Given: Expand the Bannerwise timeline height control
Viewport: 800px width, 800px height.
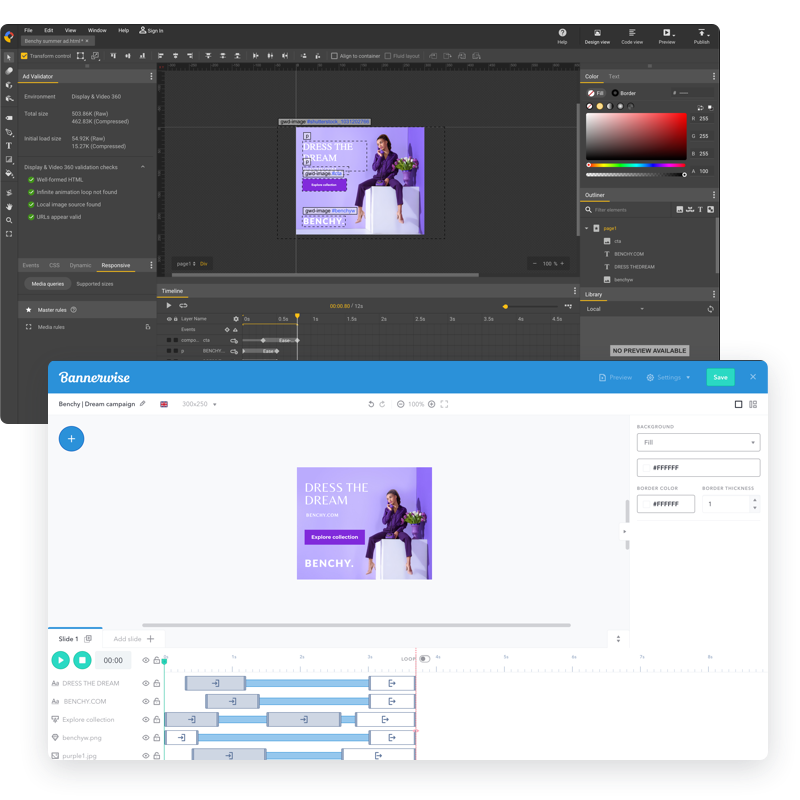Looking at the screenshot, I should pos(618,639).
